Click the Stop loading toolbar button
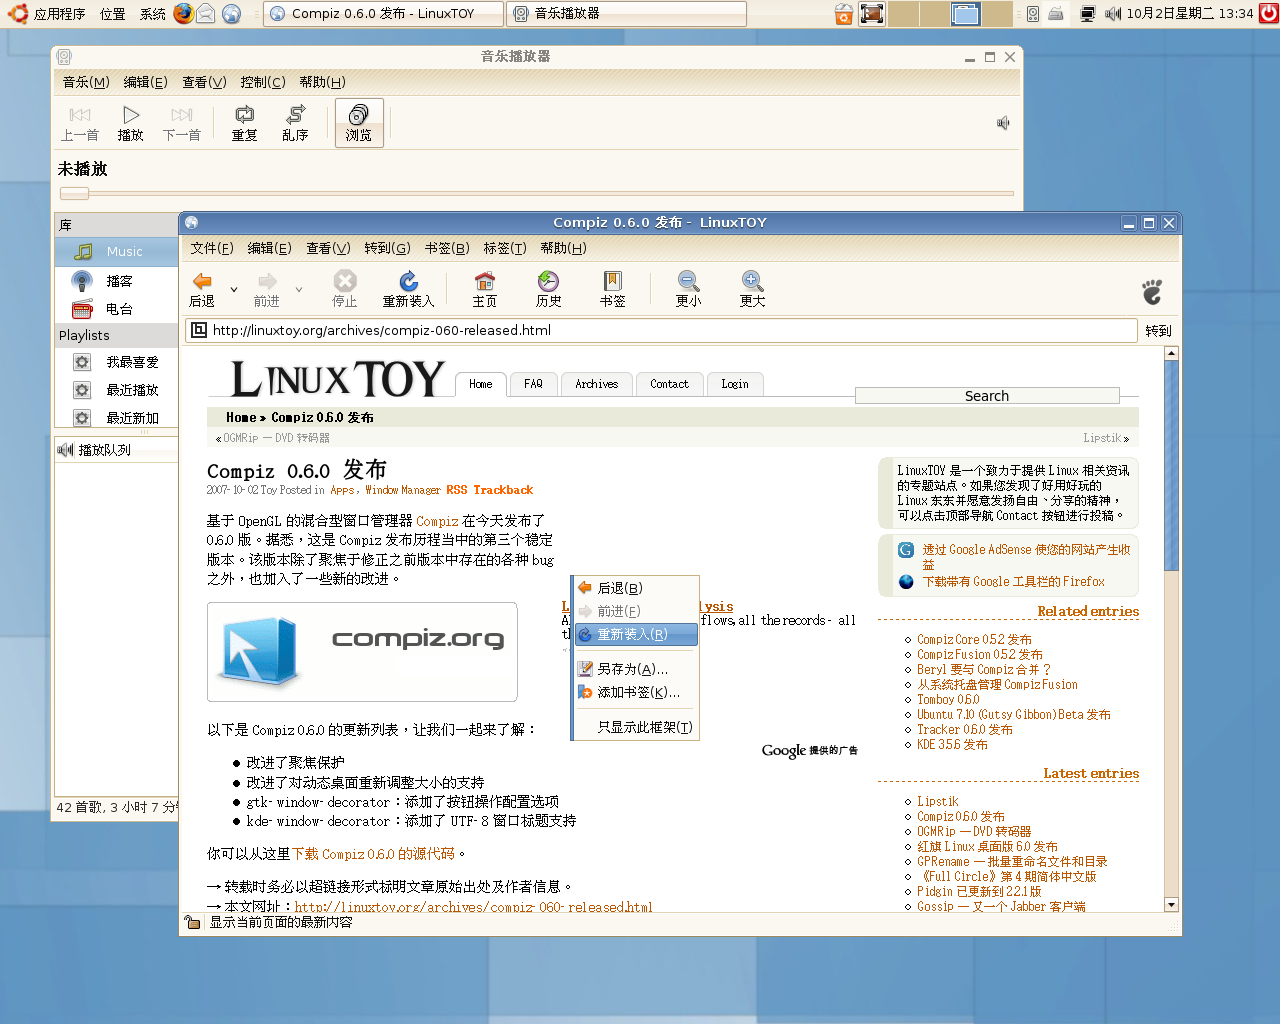Viewport: 1280px width, 1024px height. (345, 289)
